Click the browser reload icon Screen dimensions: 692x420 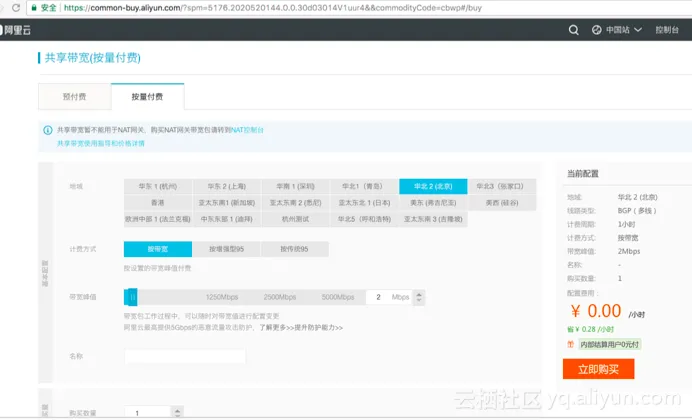coord(16,8)
